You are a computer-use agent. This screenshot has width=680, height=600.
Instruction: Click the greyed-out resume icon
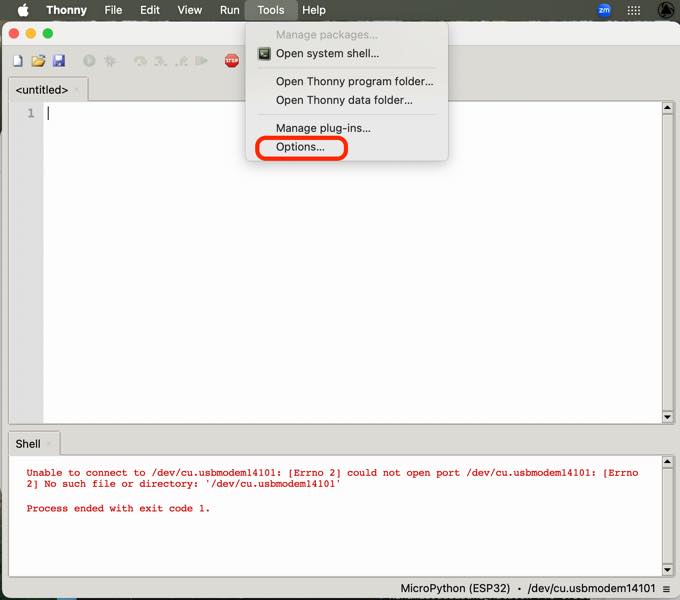[202, 61]
